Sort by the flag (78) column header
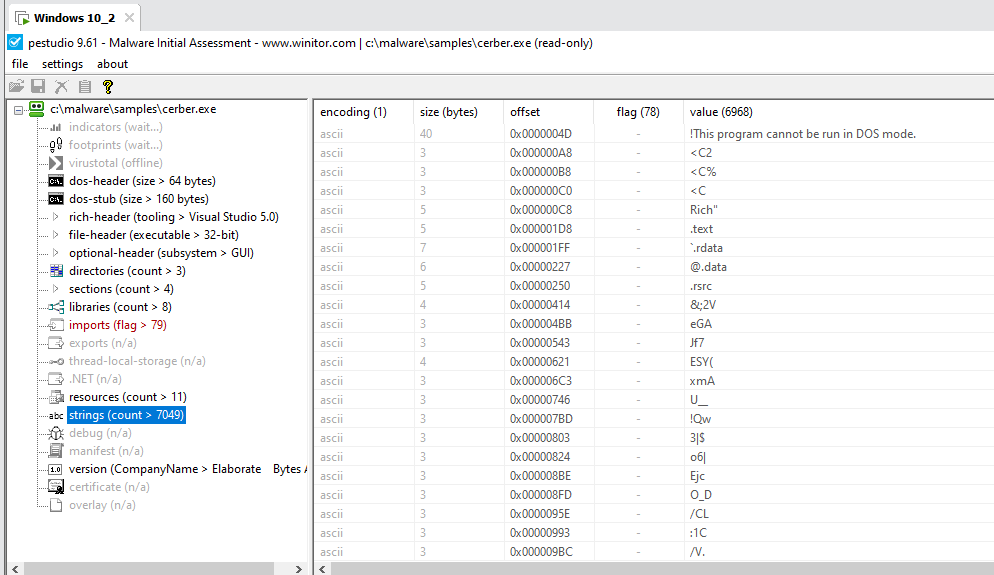This screenshot has width=994, height=575. (638, 112)
